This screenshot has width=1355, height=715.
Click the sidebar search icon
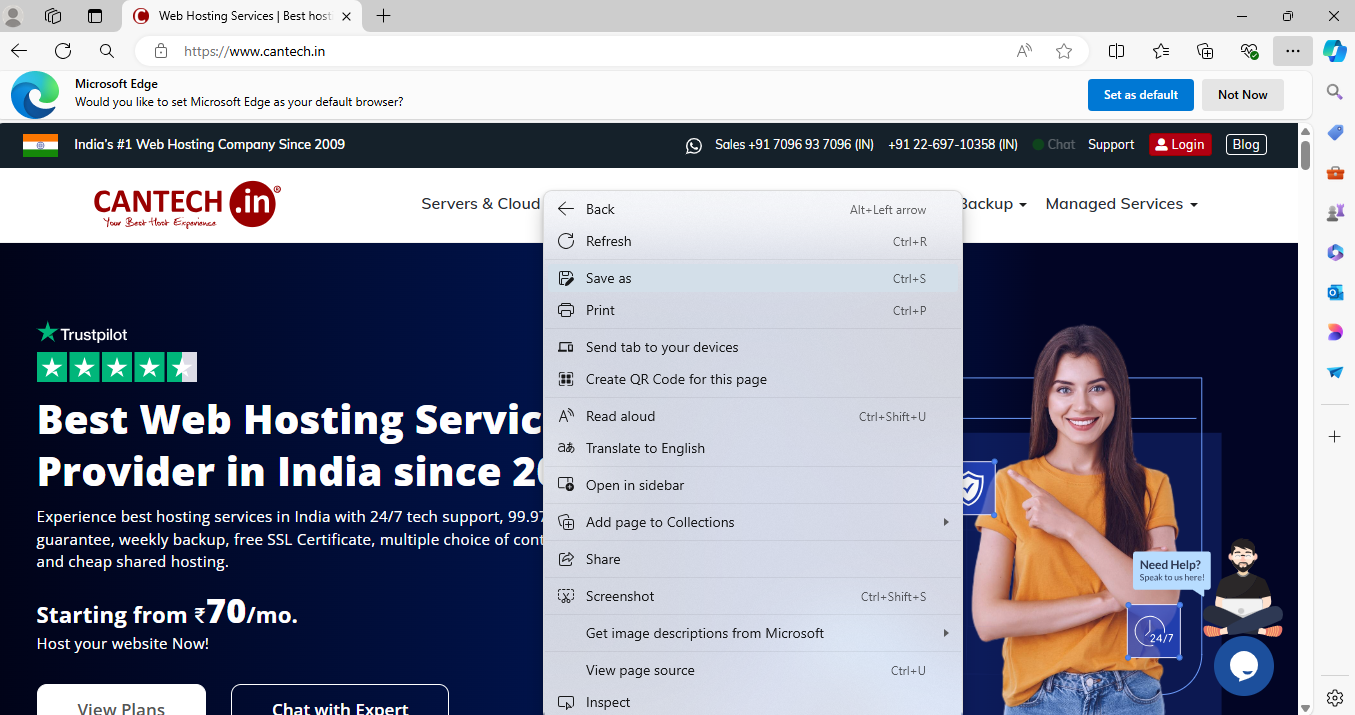pos(1335,92)
